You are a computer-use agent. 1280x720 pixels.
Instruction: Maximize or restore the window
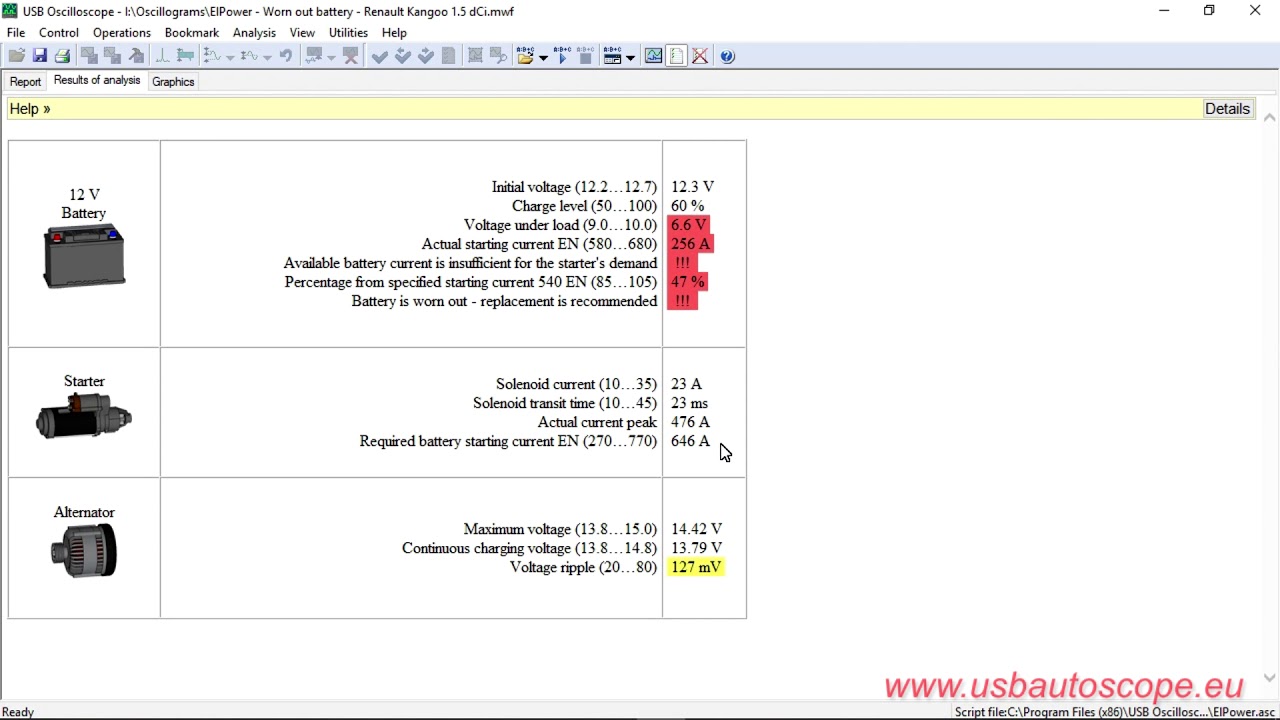[1209, 11]
